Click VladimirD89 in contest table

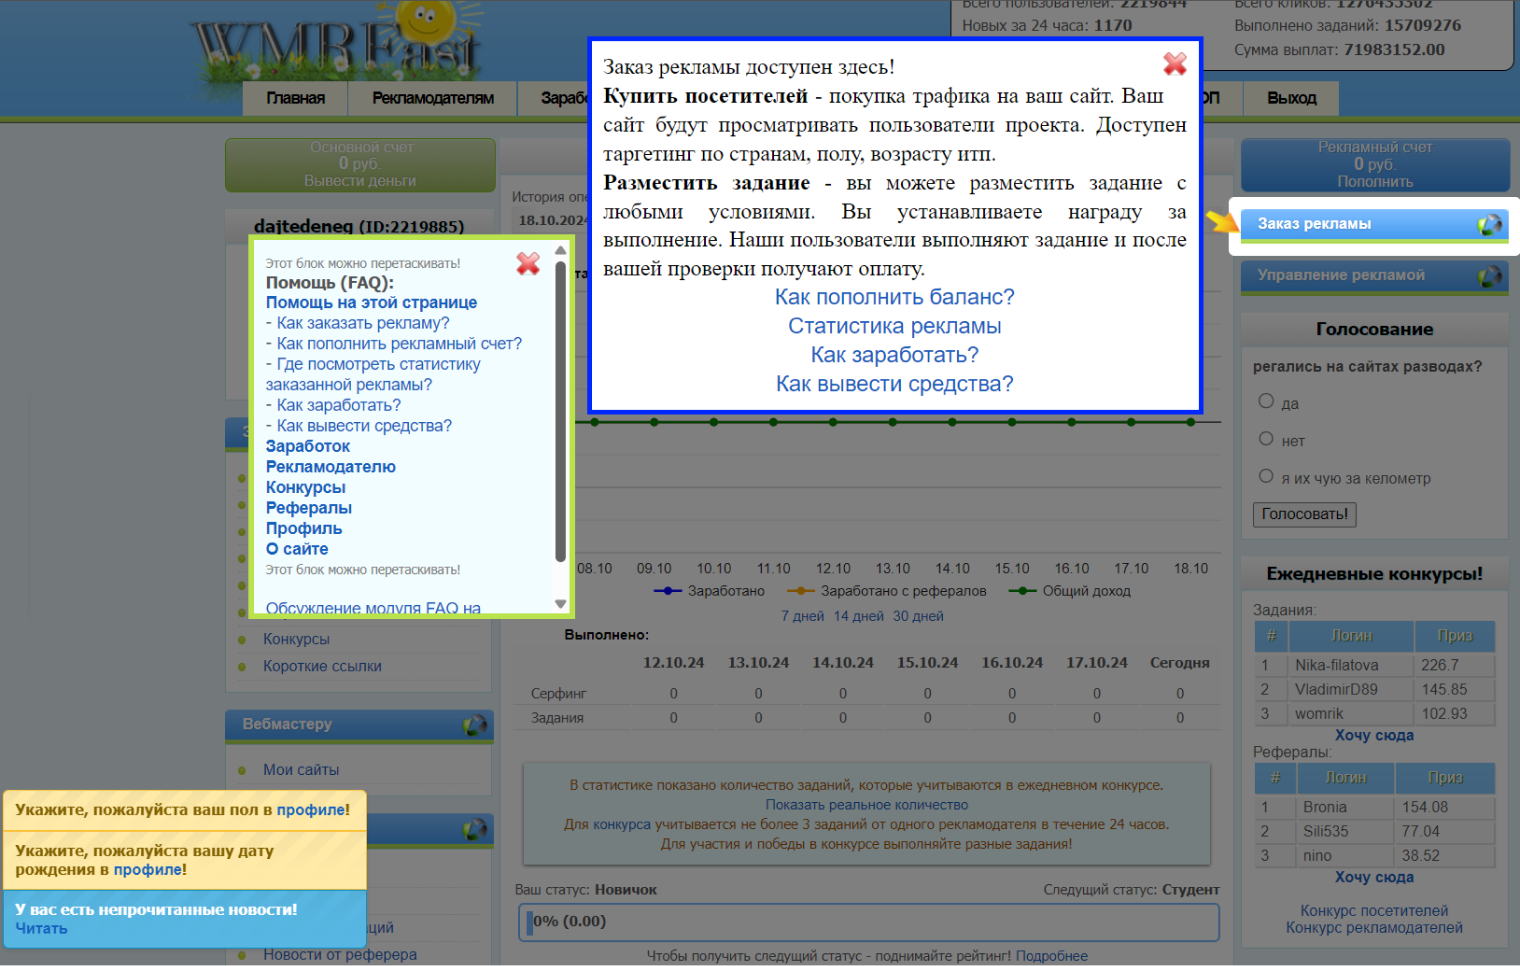coord(1336,689)
